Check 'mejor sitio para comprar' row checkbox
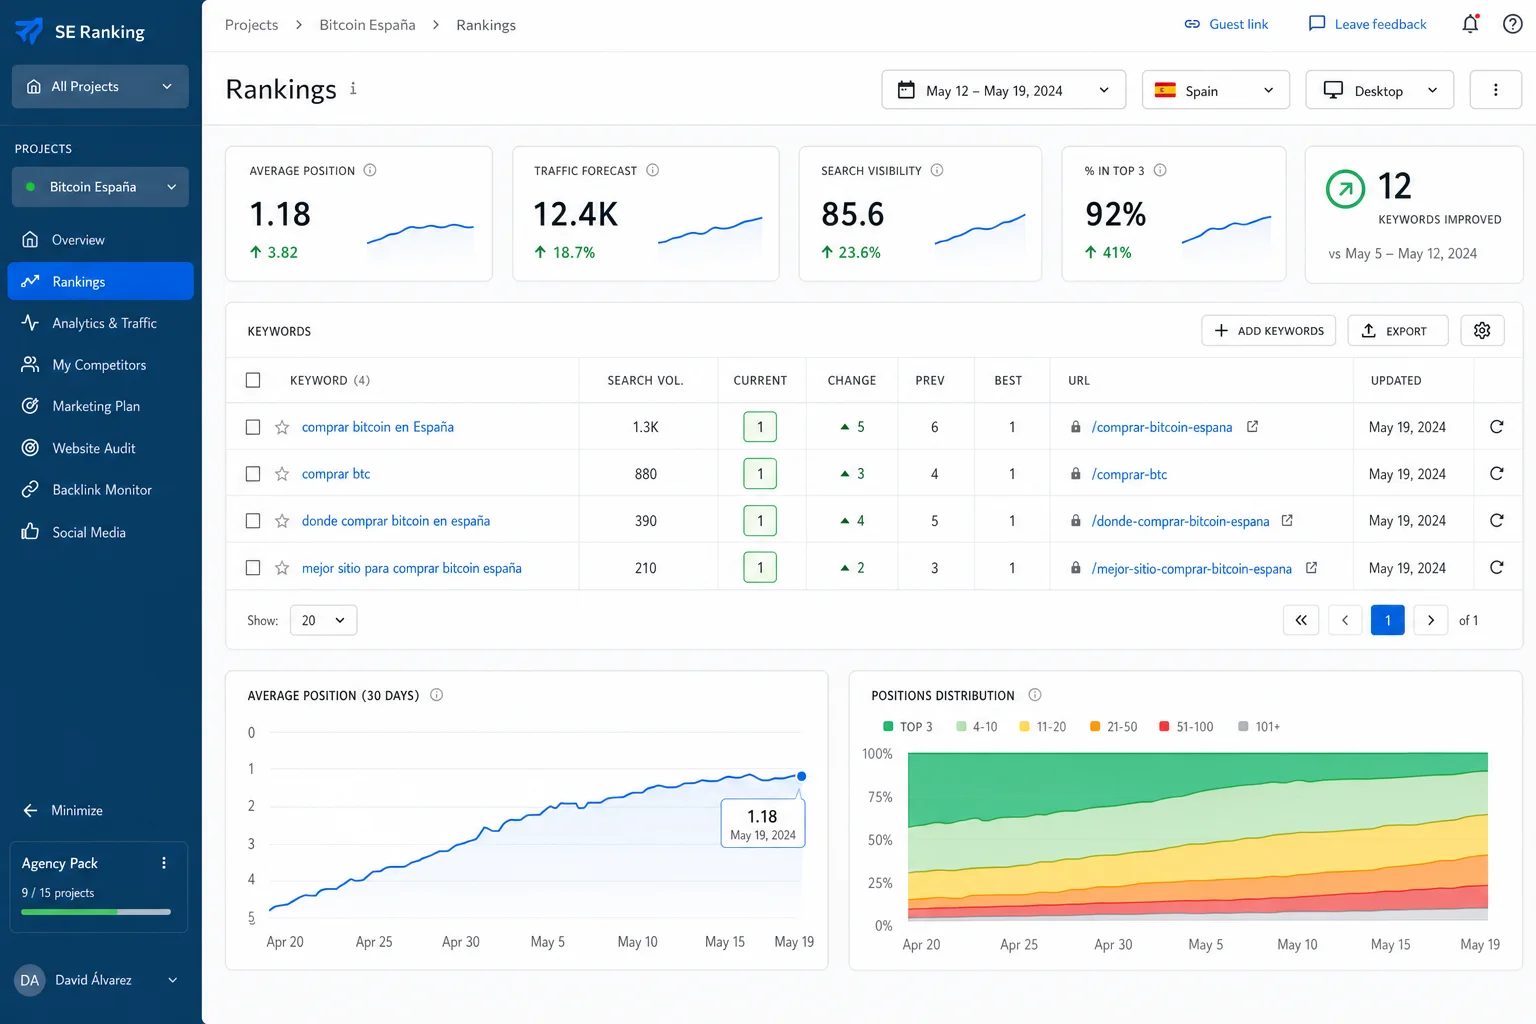The width and height of the screenshot is (1536, 1024). point(253,568)
